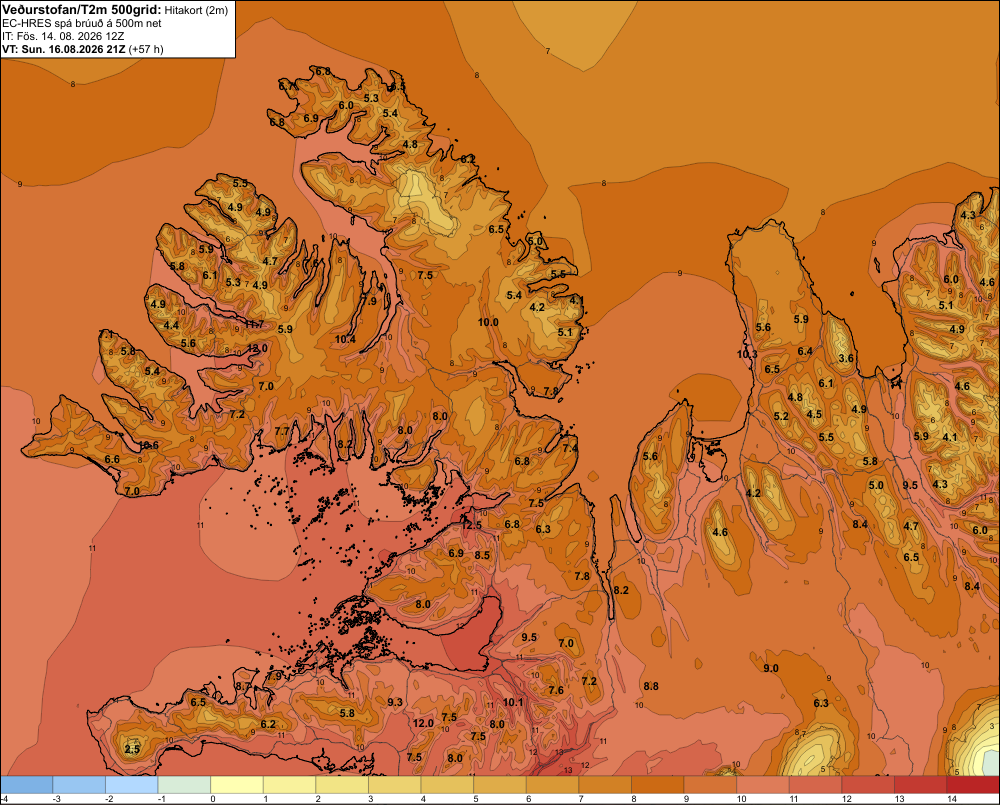Viewport: 1000px width, 805px height.
Task: Click the '10.1' temperature value on the map
Action: 513,702
